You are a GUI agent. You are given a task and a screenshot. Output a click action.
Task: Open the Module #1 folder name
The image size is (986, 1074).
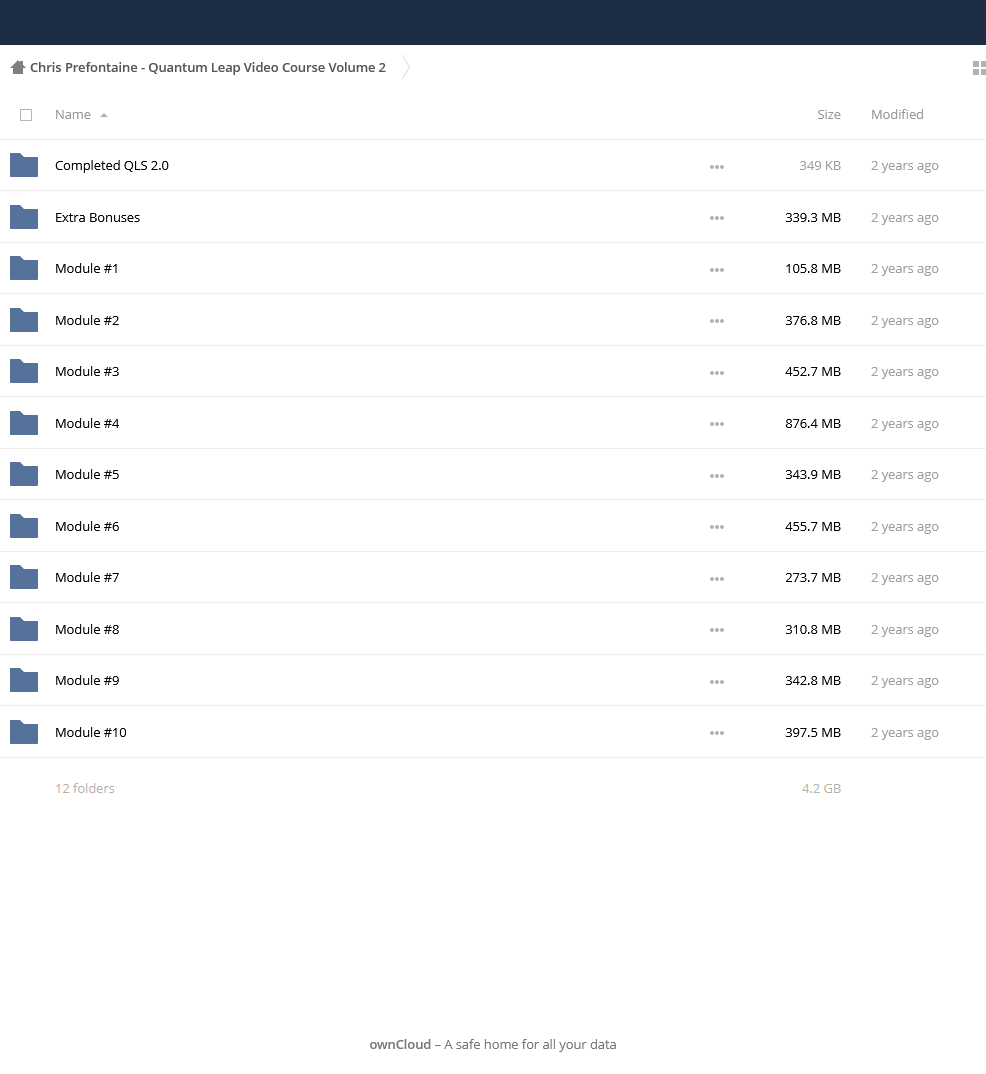point(86,268)
